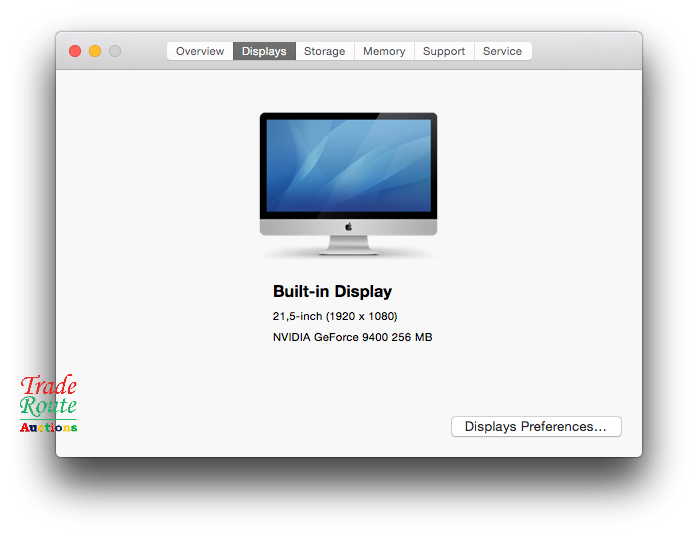
Task: Click the Built-in Display heading
Action: point(333,291)
